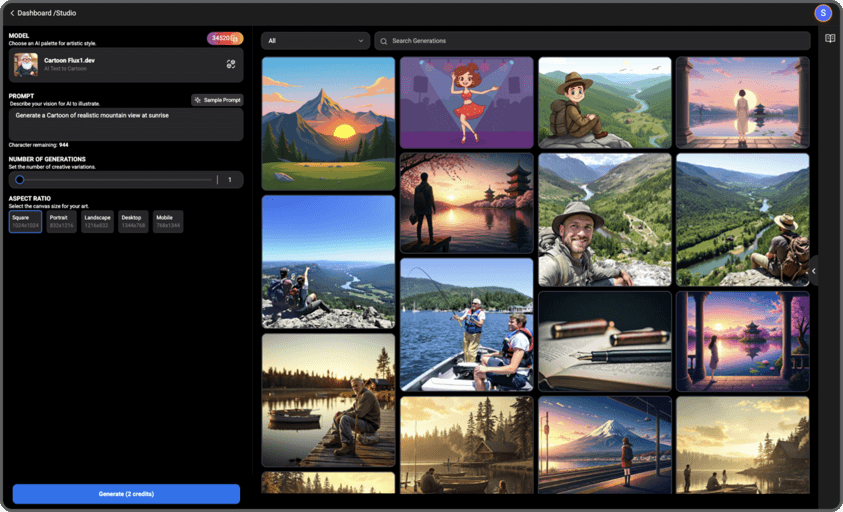
Task: Open girl at station facing Mount Fuji thumbnail
Action: (x=605, y=445)
